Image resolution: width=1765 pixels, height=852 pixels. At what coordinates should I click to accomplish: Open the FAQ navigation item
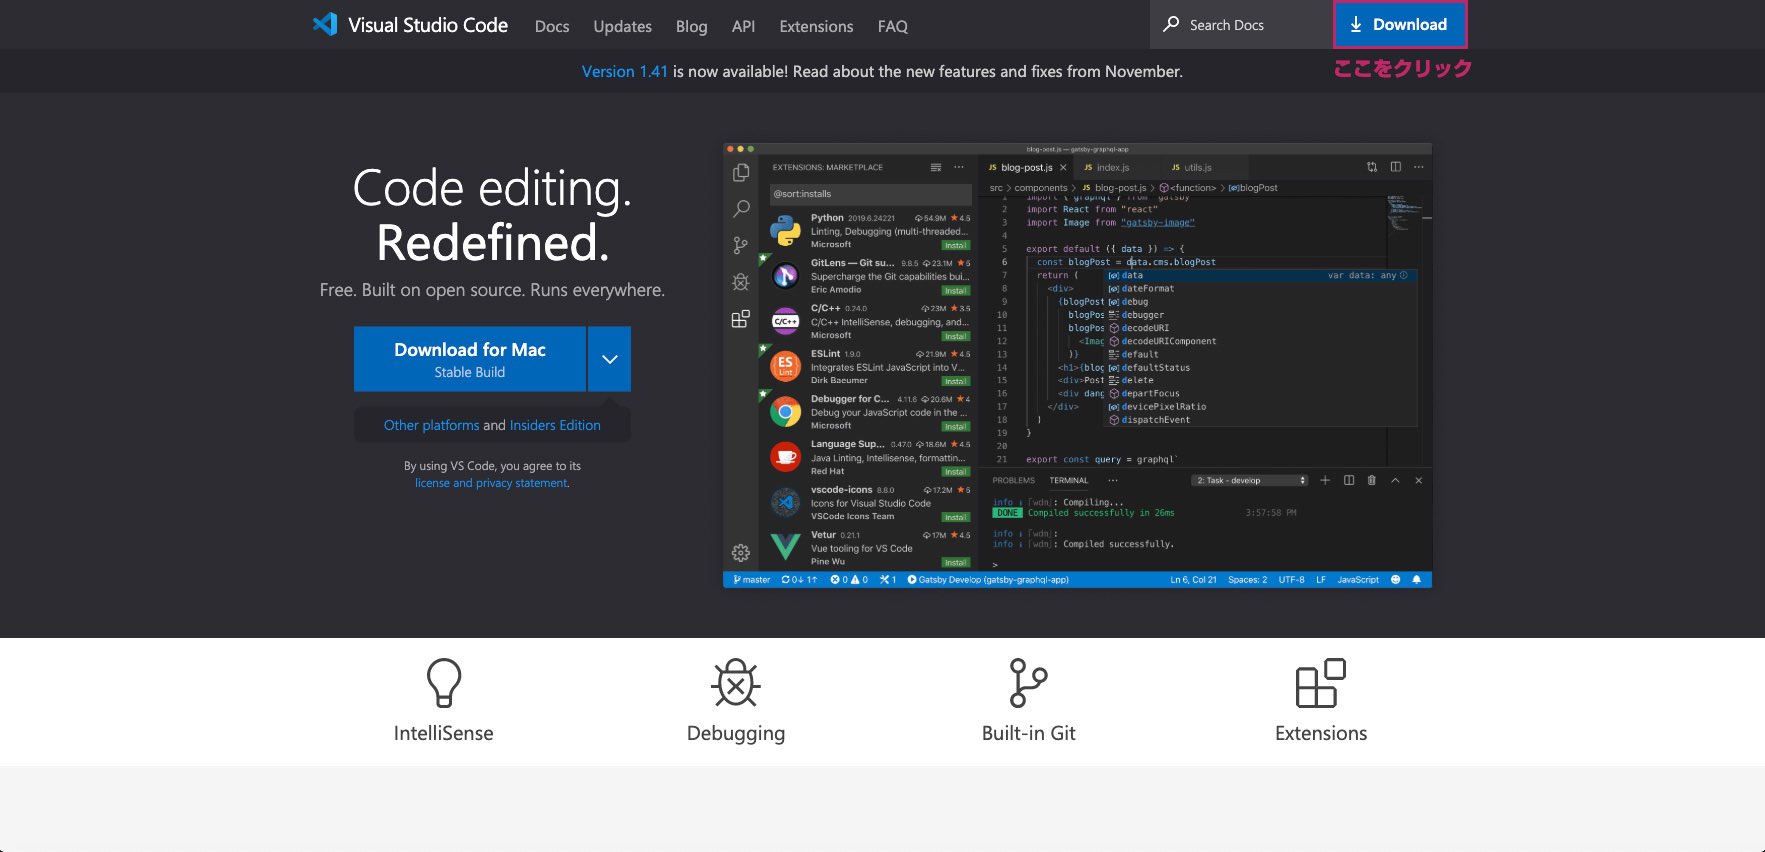pos(892,26)
